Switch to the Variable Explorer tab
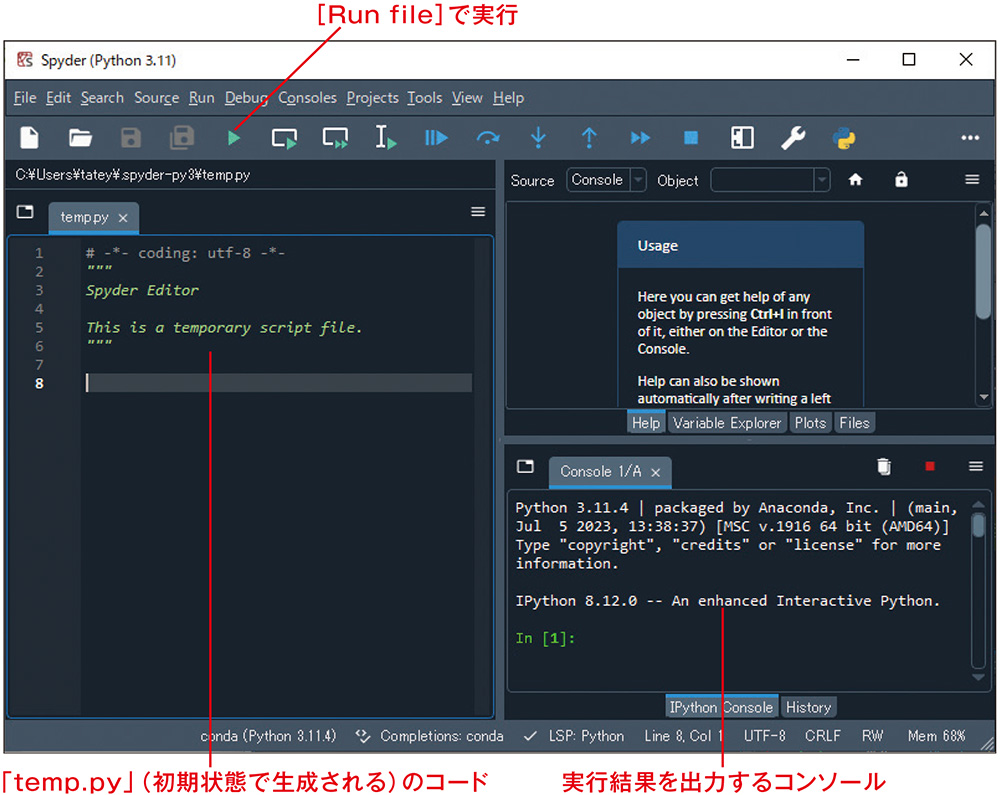This screenshot has width=1000, height=795. (x=727, y=423)
